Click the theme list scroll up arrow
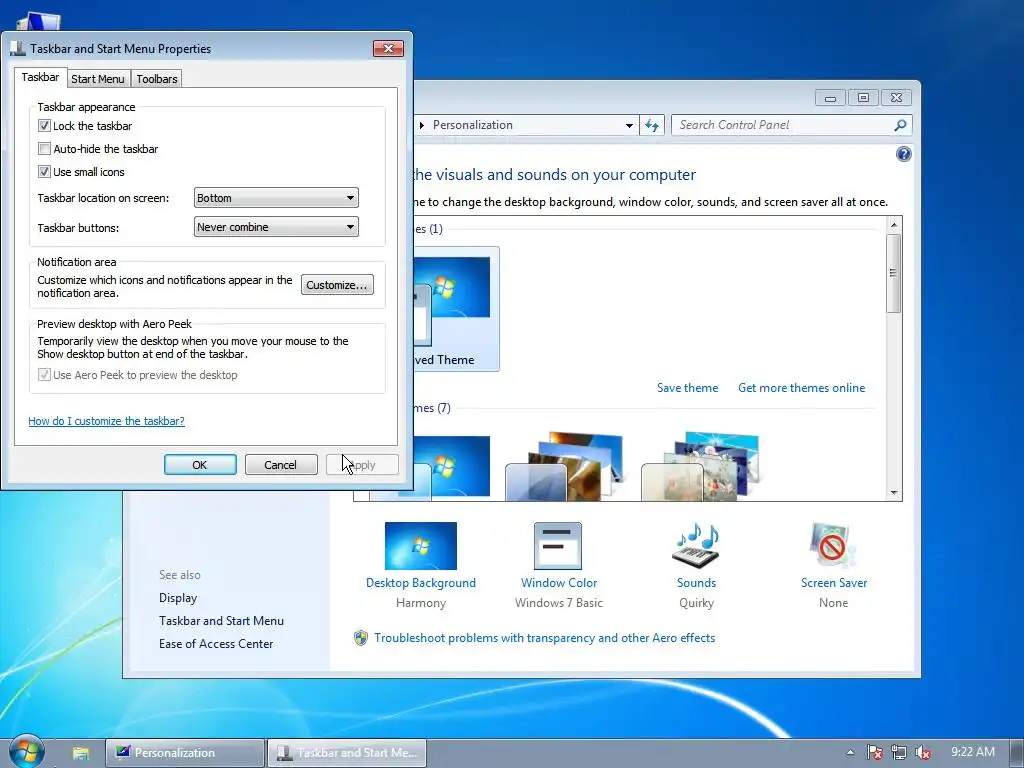 (894, 225)
